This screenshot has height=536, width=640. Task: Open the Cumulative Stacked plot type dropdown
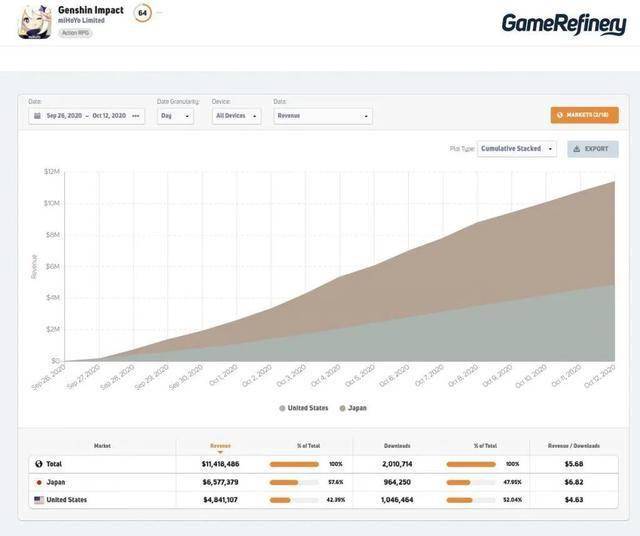(x=517, y=149)
